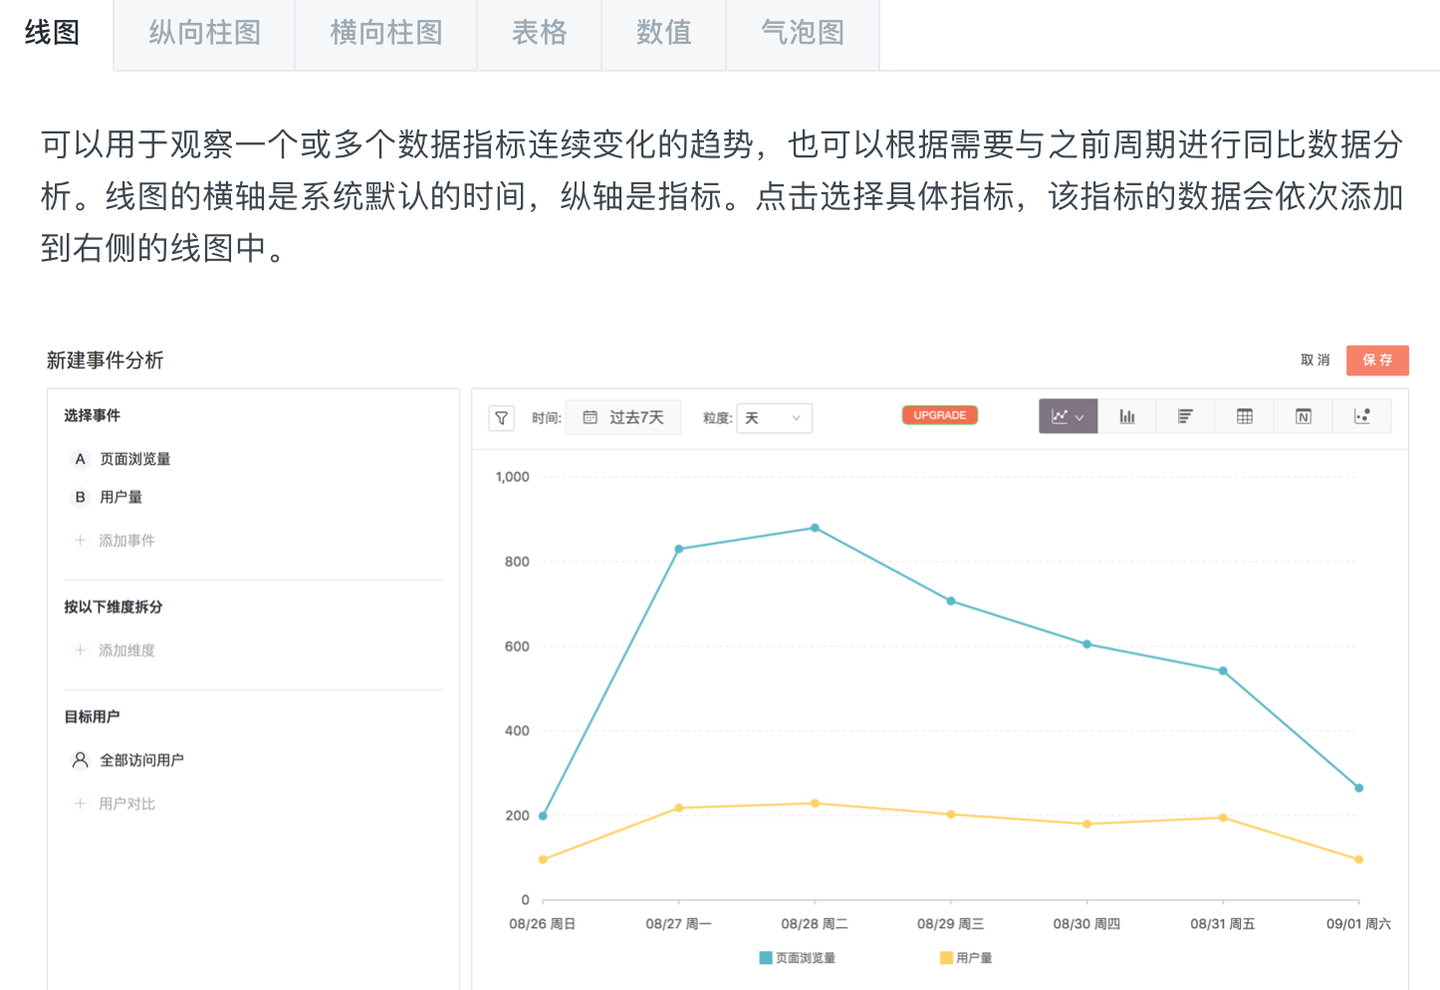
Task: Open the 横向柱图 tab
Action: pyautogui.click(x=386, y=33)
